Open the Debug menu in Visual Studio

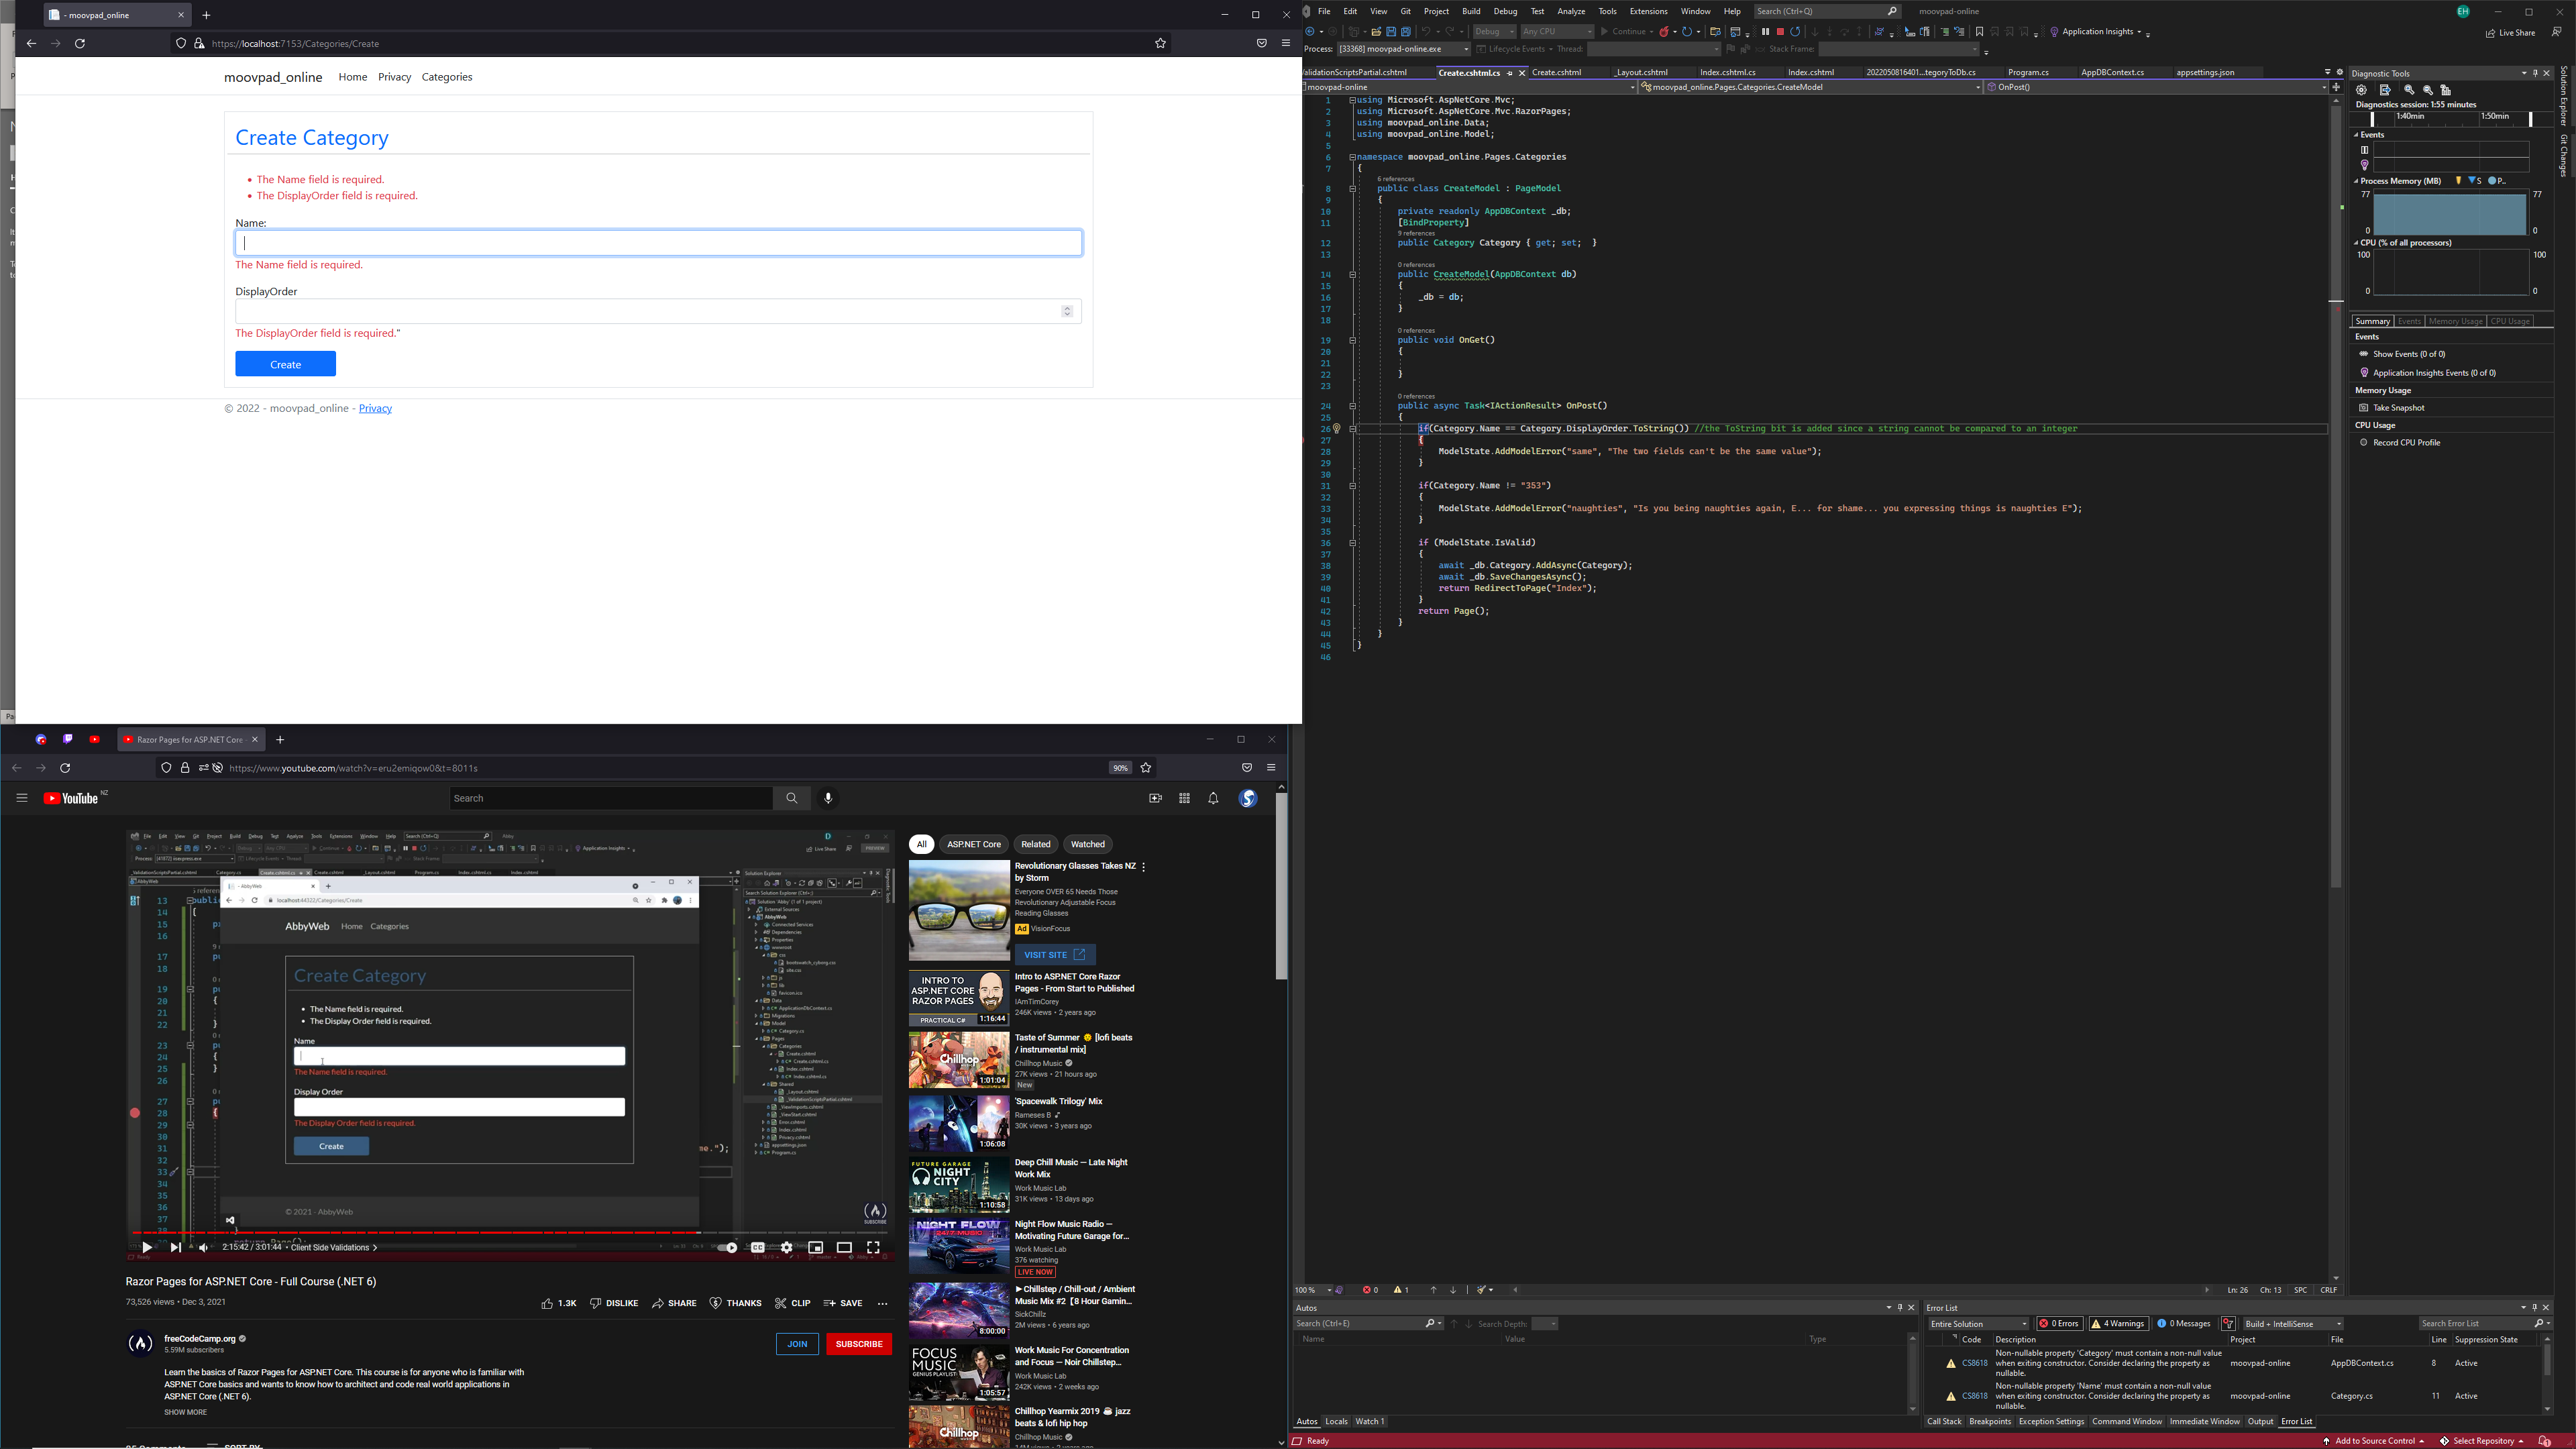point(1505,11)
